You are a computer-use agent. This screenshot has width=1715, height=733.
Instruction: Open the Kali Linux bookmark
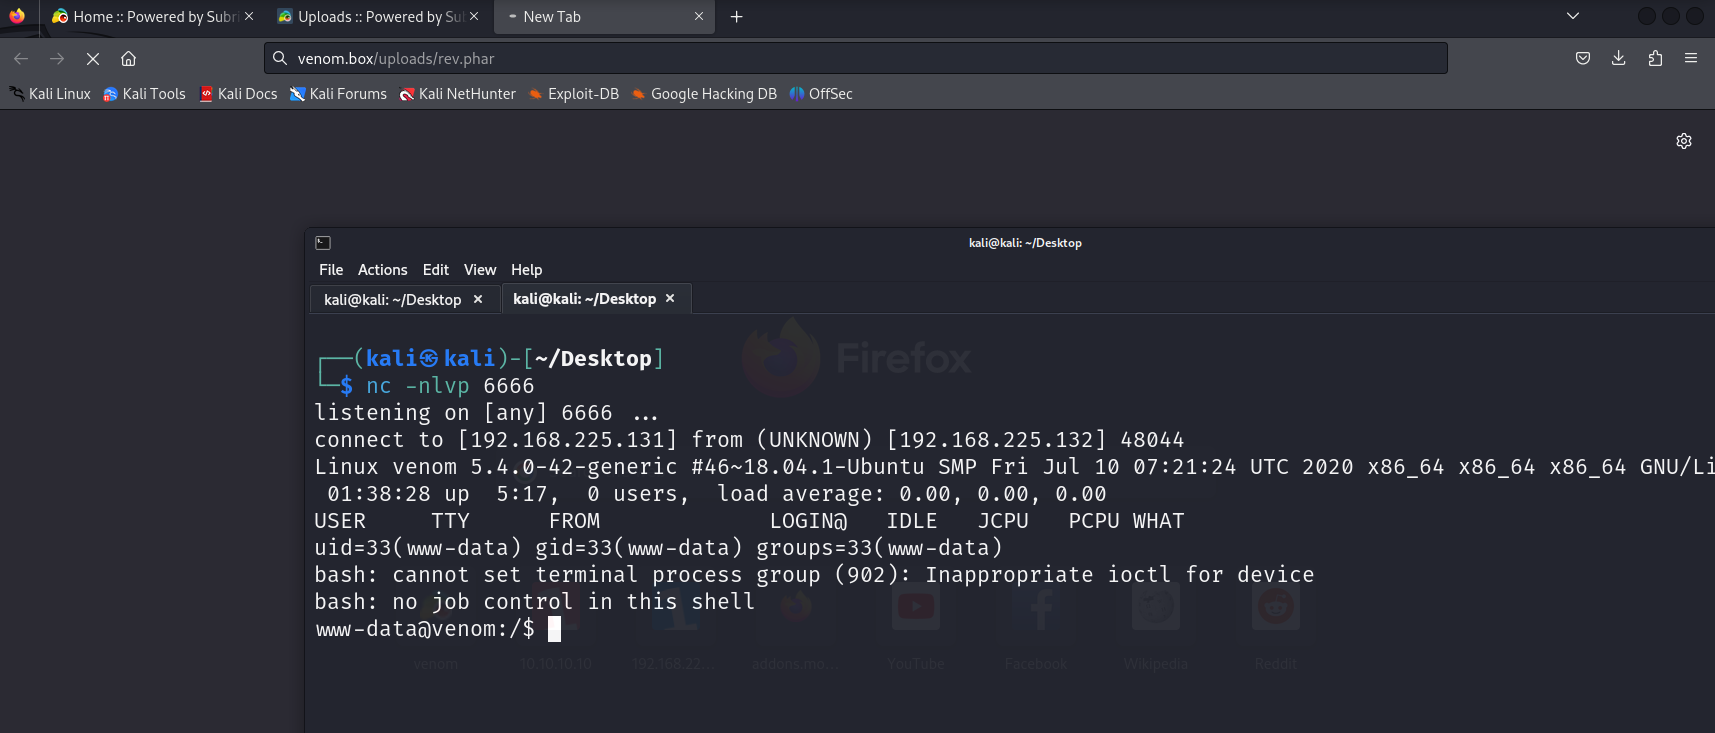(50, 94)
